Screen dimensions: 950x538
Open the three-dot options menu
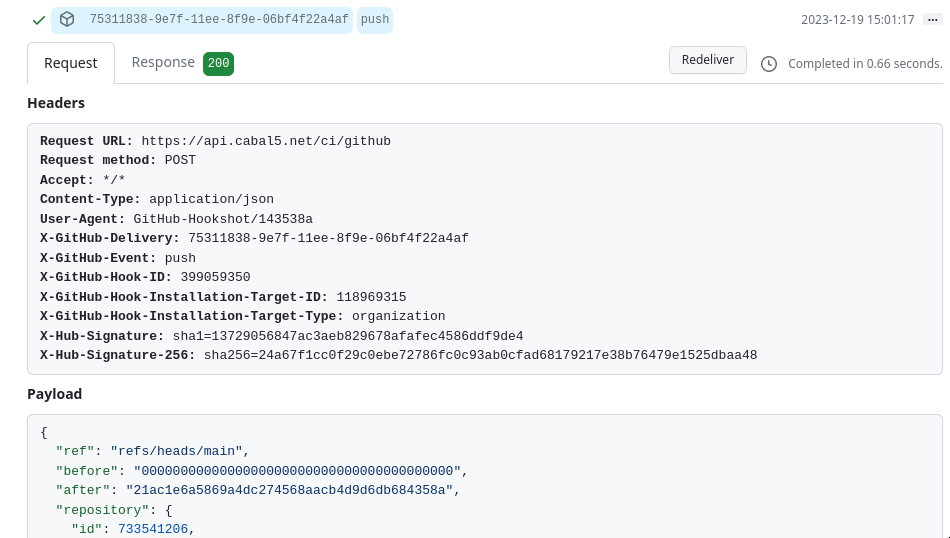pyautogui.click(x=932, y=20)
